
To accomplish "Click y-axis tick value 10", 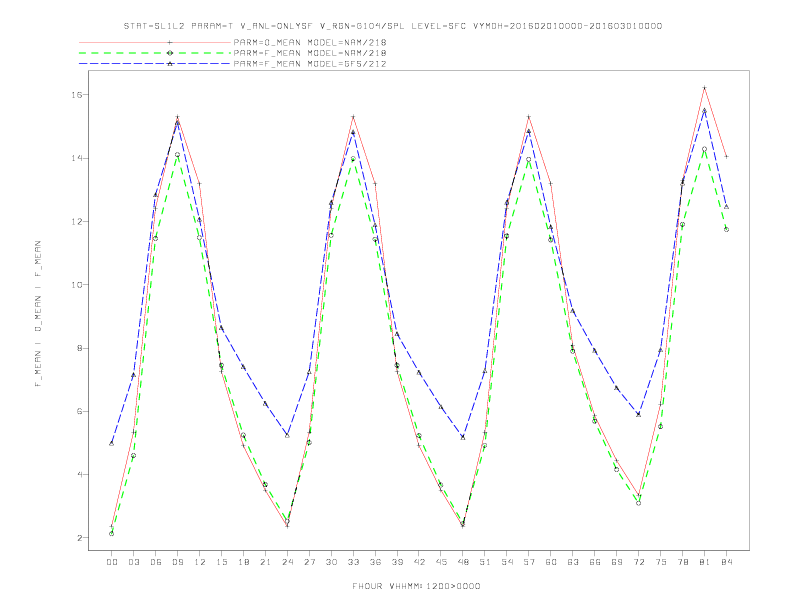I will [77, 285].
